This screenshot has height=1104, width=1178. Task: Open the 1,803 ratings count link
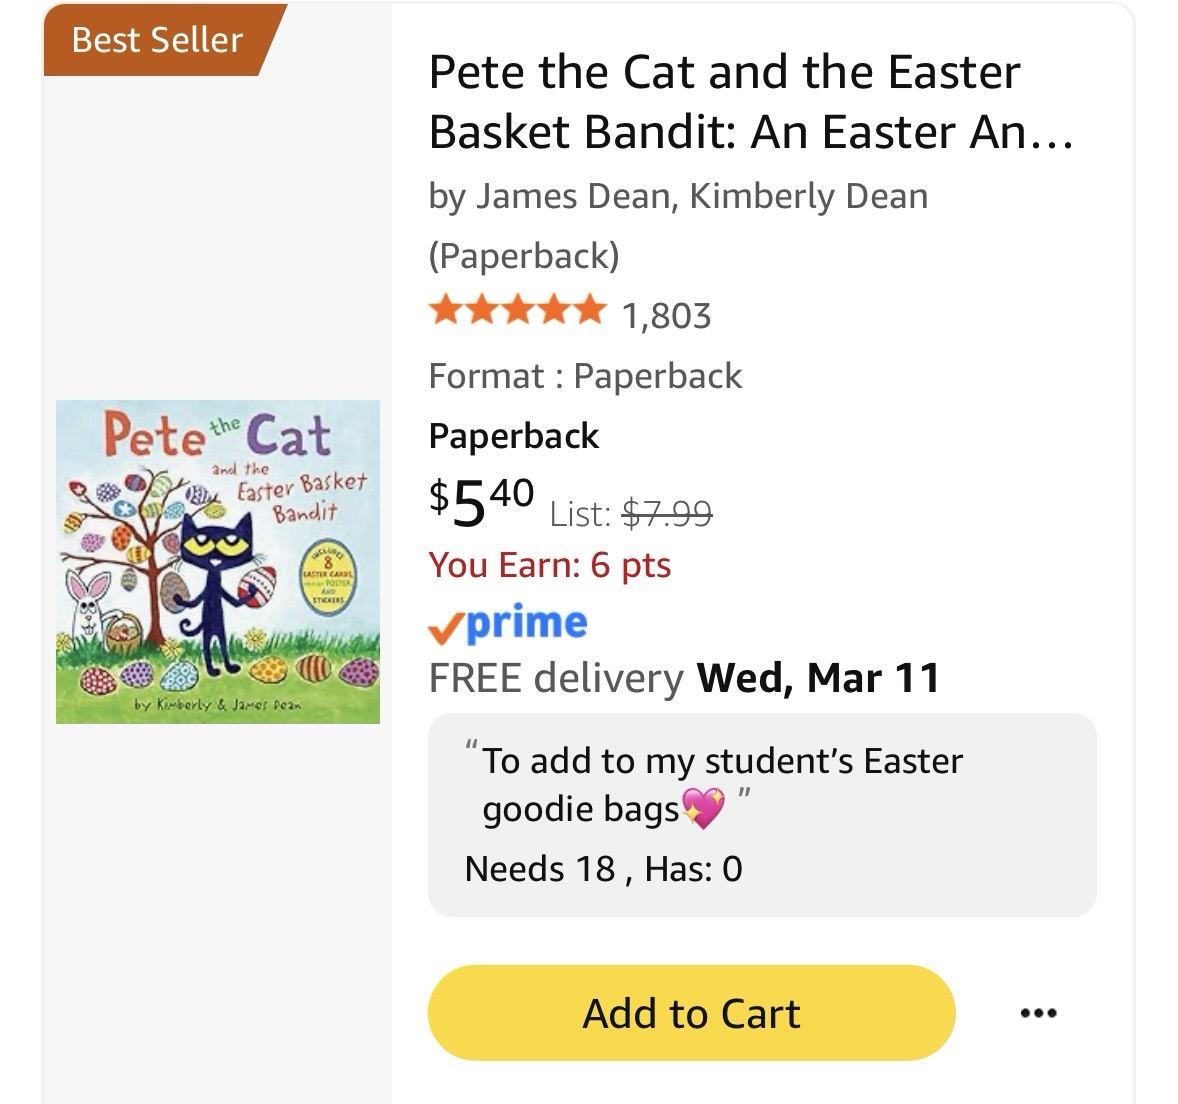pyautogui.click(x=666, y=316)
